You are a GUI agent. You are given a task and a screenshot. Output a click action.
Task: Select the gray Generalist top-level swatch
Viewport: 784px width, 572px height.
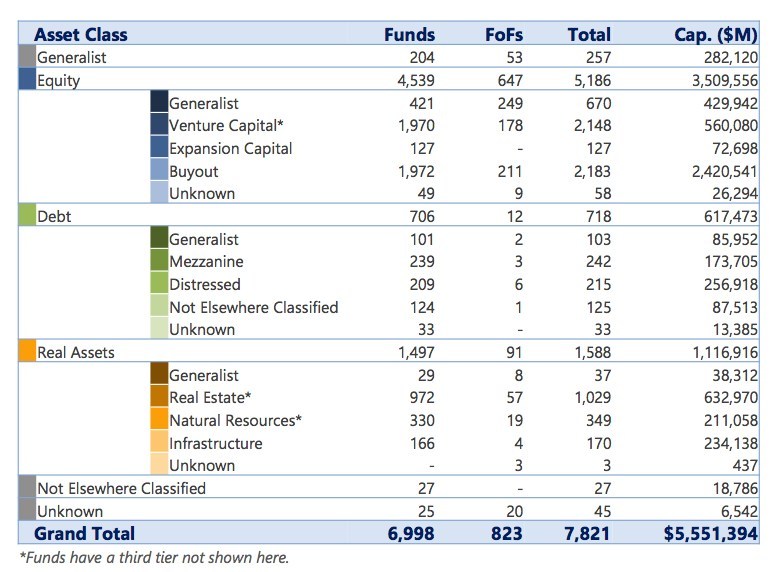point(27,57)
